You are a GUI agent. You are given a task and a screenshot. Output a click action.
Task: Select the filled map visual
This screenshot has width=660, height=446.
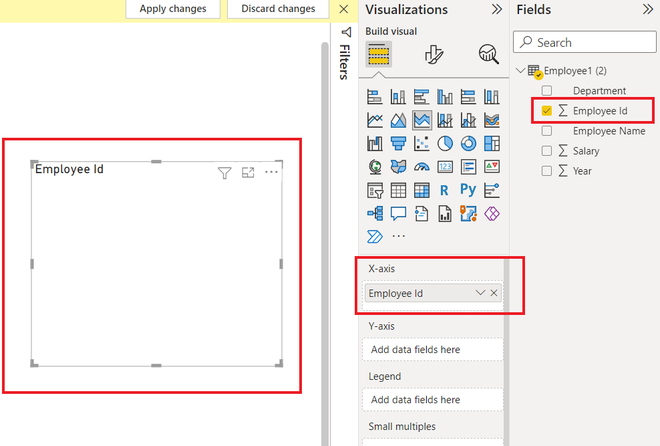(x=398, y=167)
